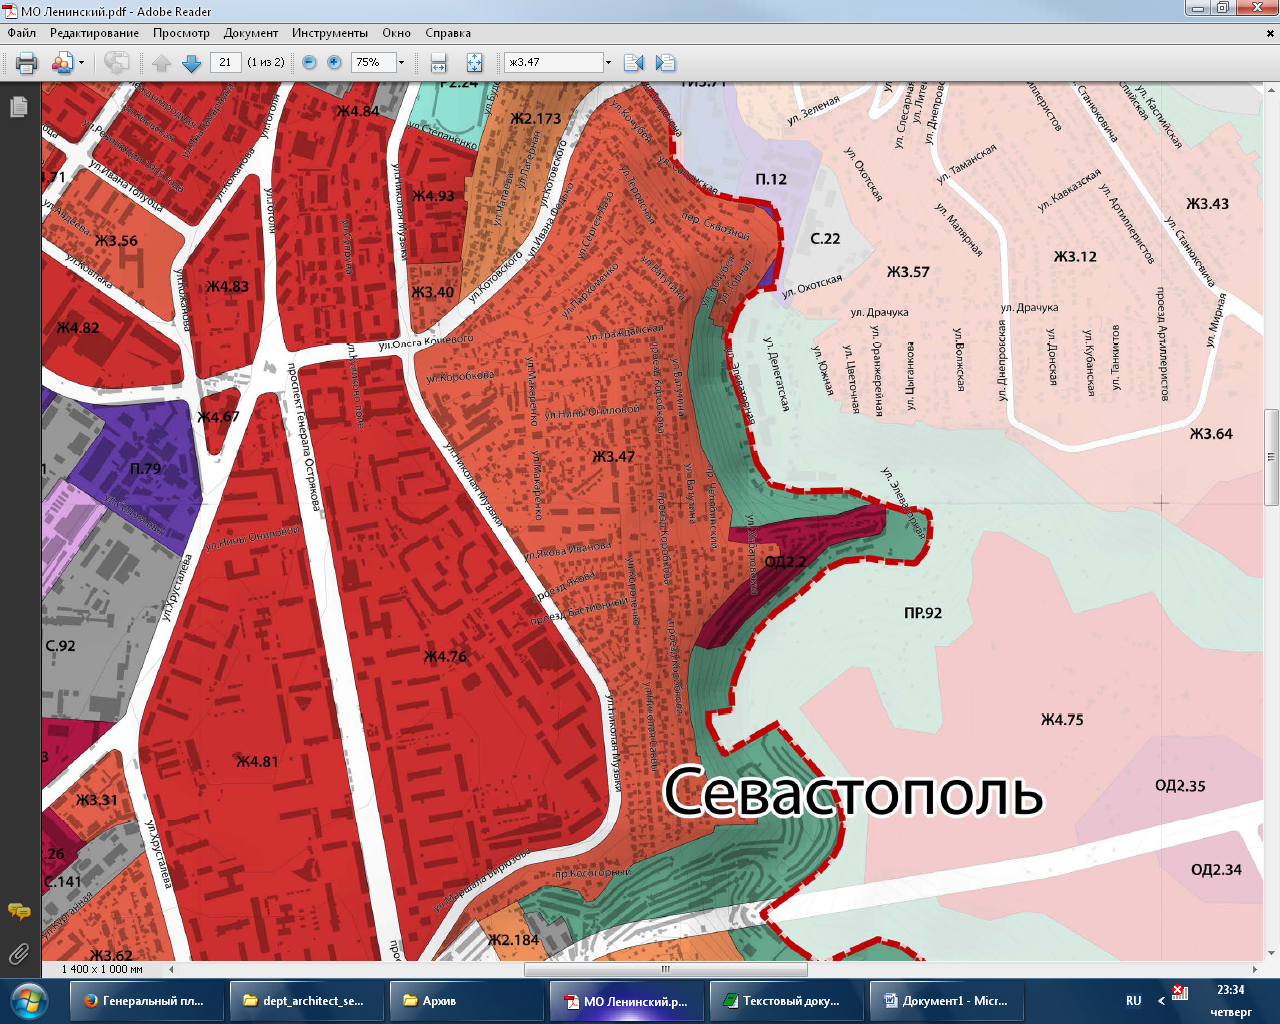Image resolution: width=1280 pixels, height=1024 pixels.
Task: Click the network icon in the system tray
Action: [1180, 992]
